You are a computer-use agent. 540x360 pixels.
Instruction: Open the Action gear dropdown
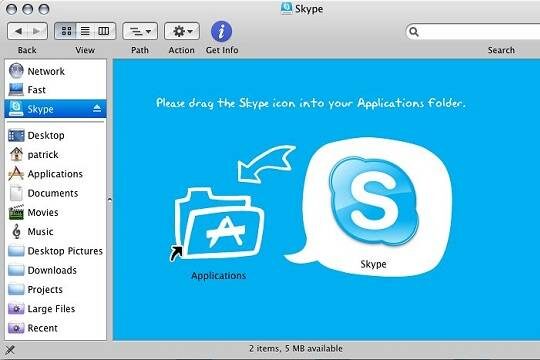pos(182,31)
